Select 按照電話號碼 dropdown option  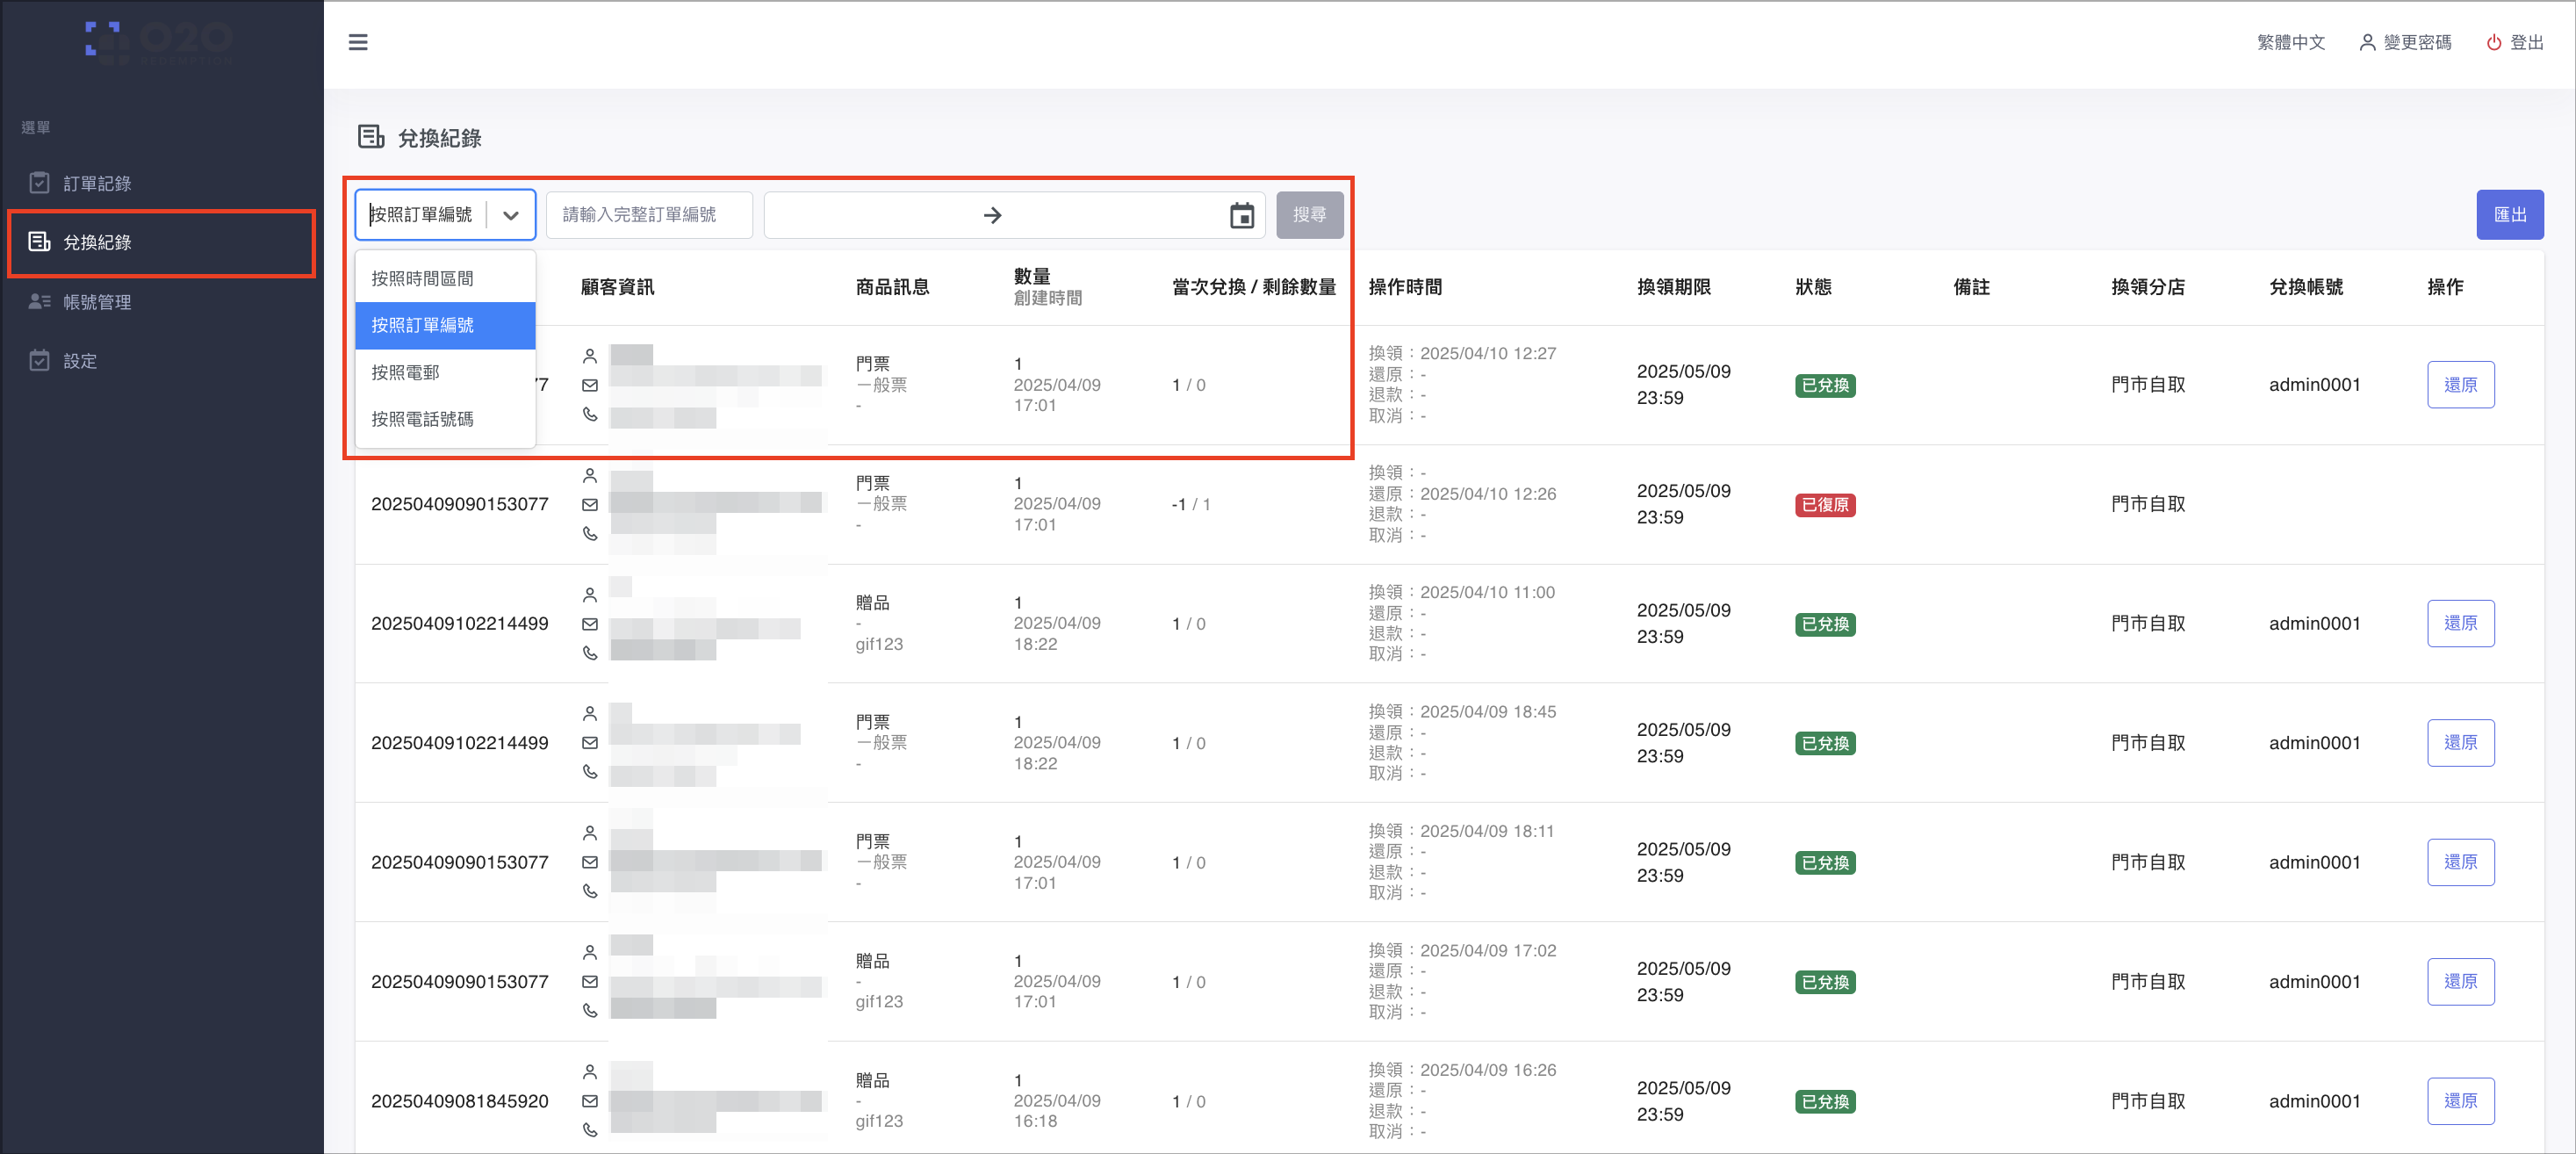pyautogui.click(x=446, y=419)
